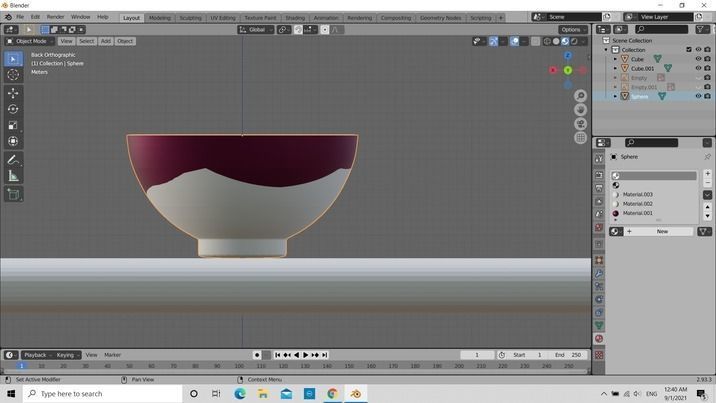Viewport: 716px width, 403px height.
Task: Select the Annotate tool
Action: tap(13, 160)
